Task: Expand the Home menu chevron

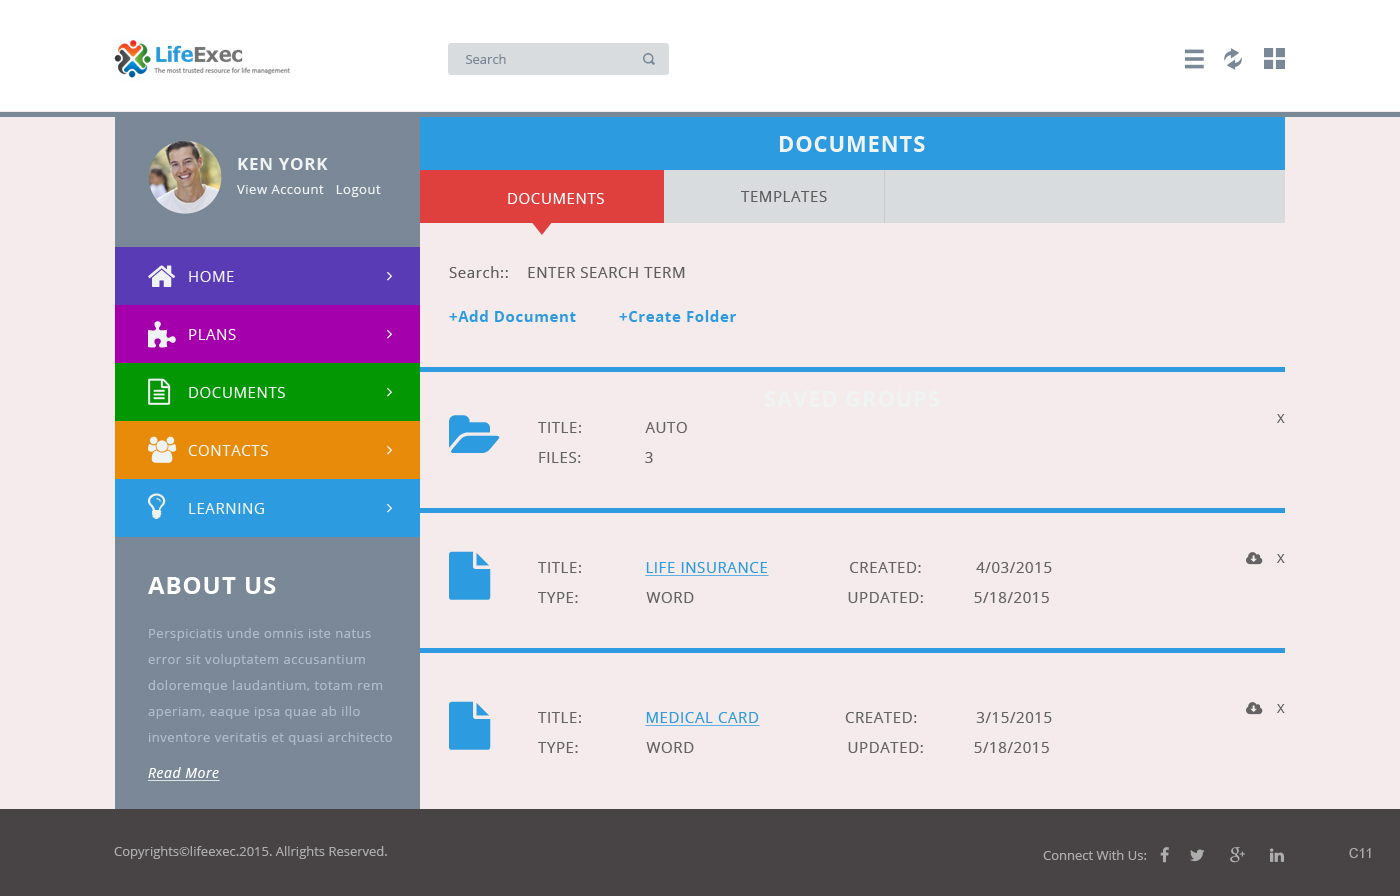Action: point(389,276)
